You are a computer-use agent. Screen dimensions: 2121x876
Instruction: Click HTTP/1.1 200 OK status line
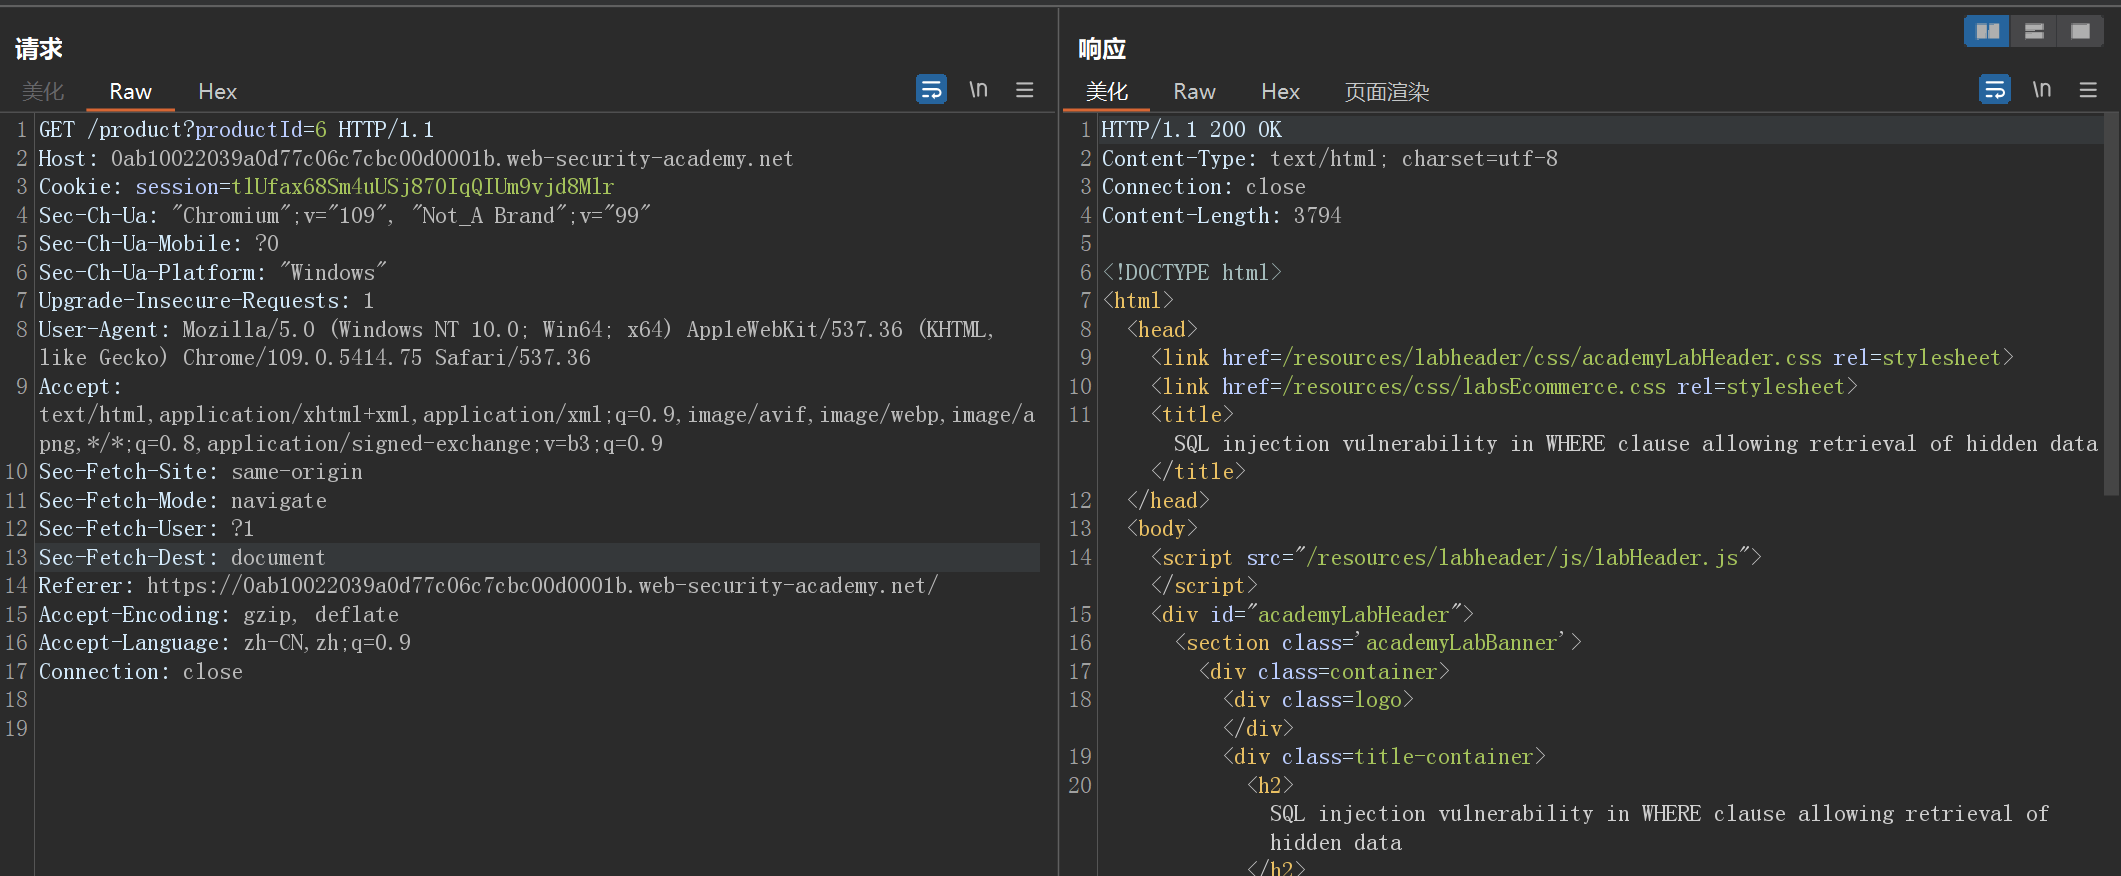click(1191, 130)
